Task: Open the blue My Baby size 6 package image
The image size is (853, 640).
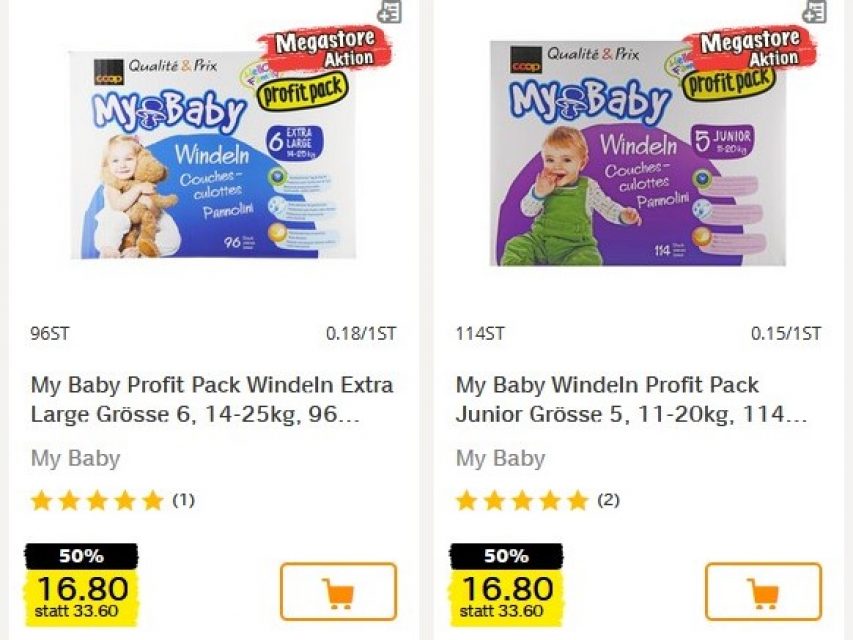Action: 212,154
